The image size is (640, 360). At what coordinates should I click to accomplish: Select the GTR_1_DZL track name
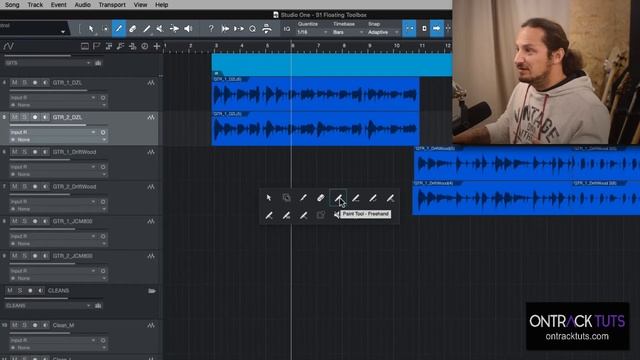(x=67, y=83)
